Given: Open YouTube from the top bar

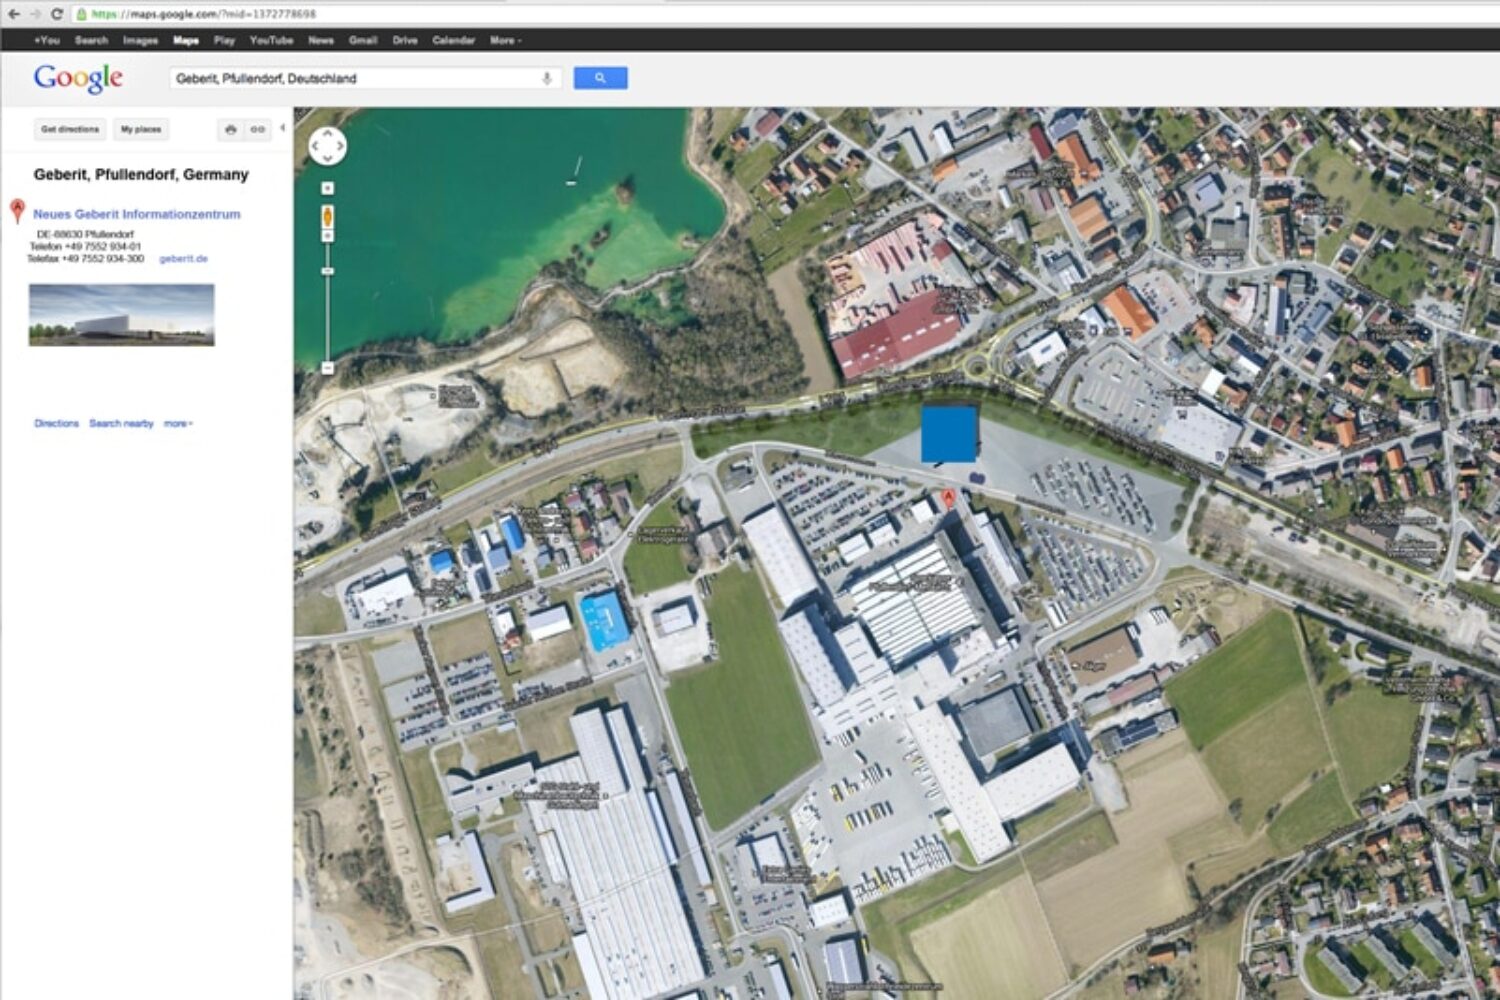Looking at the screenshot, I should 271,40.
